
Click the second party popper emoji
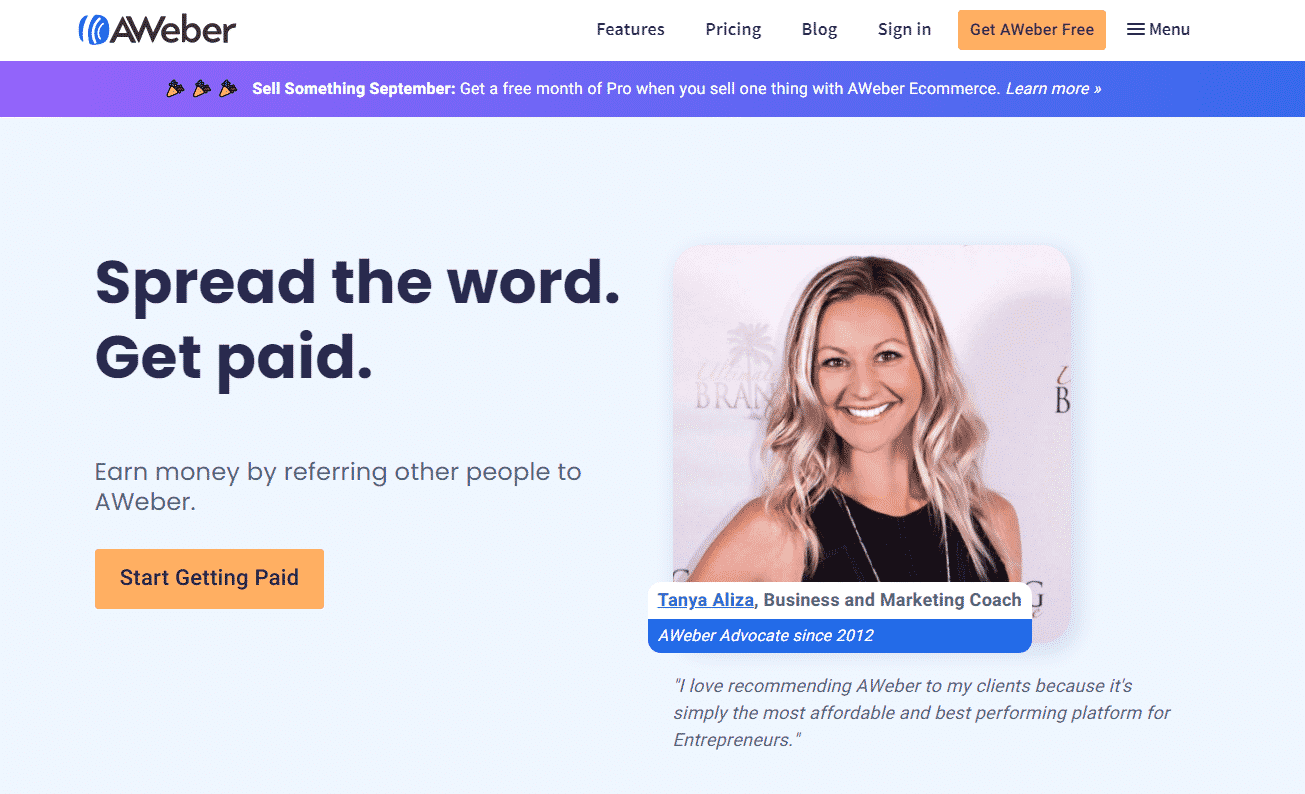[202, 89]
